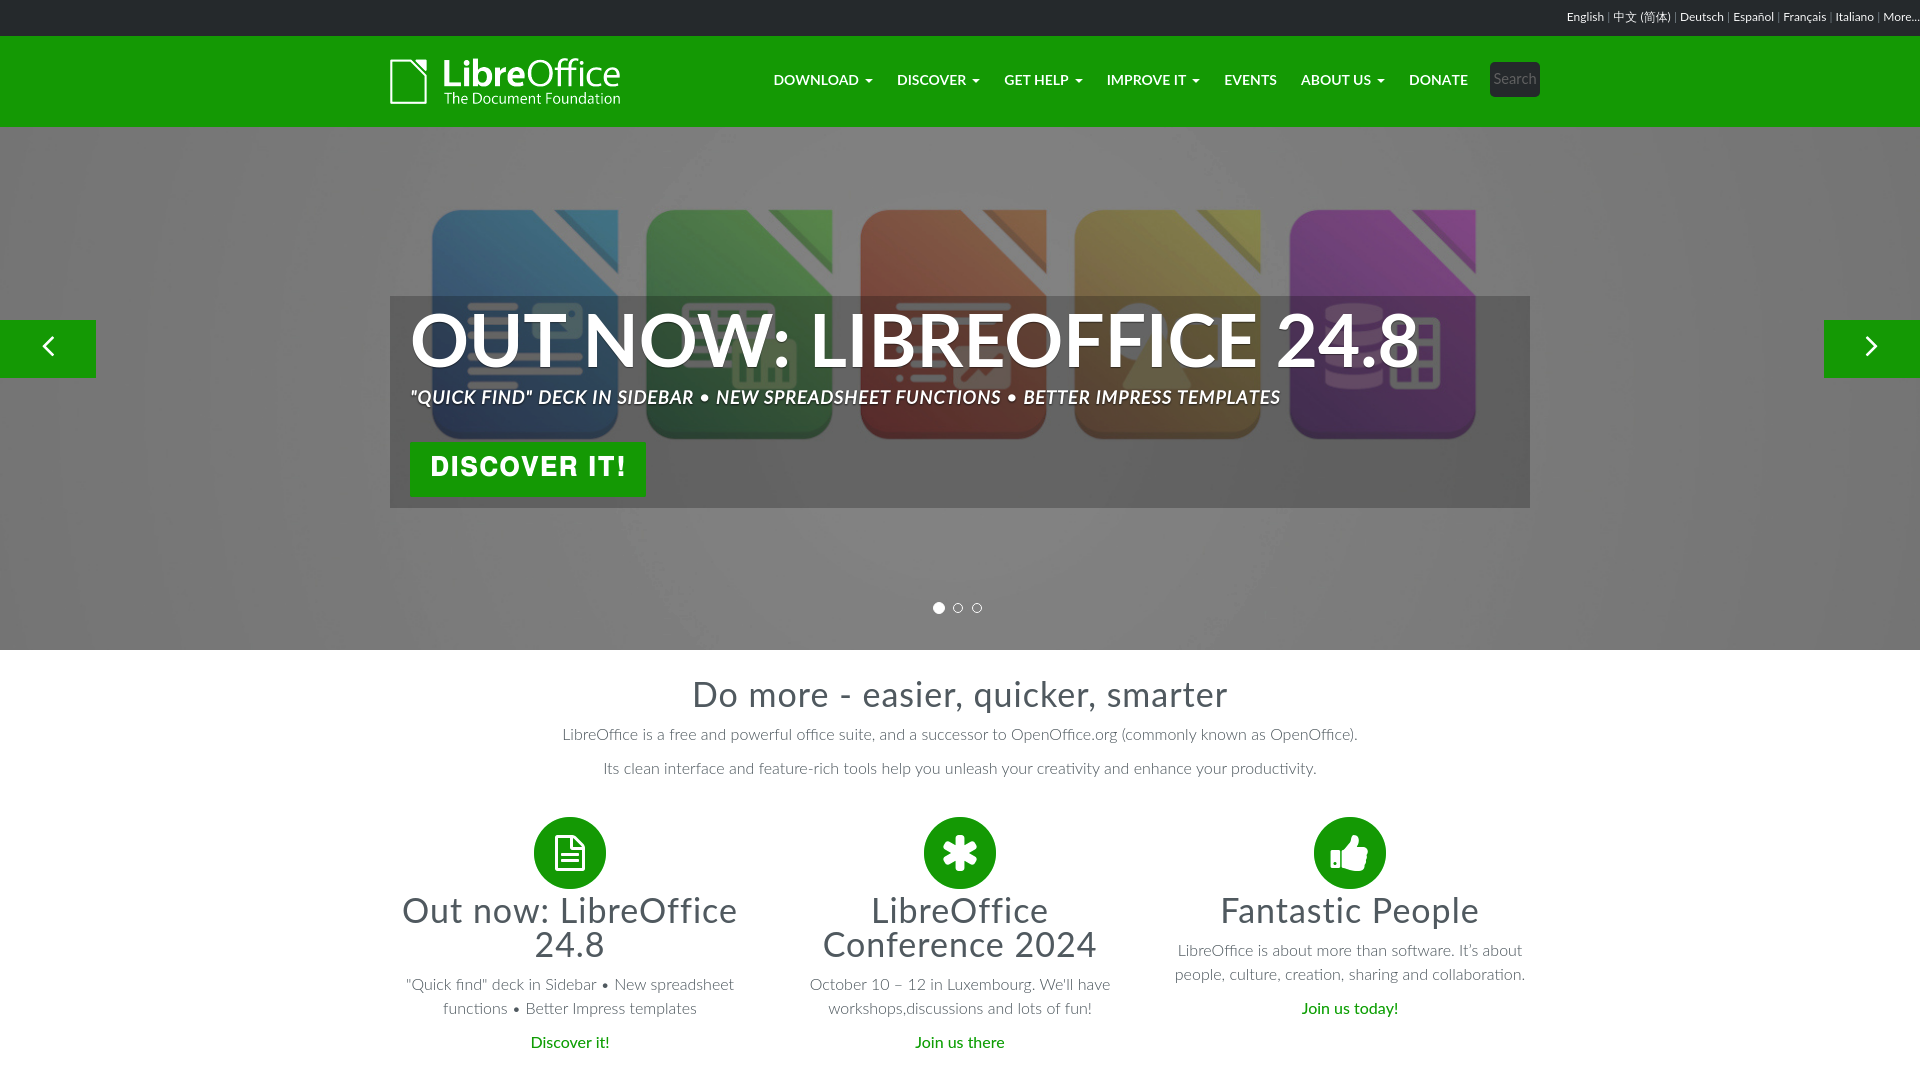Click the 'Out now' document feature icon
The width and height of the screenshot is (1920, 1080).
coord(568,853)
